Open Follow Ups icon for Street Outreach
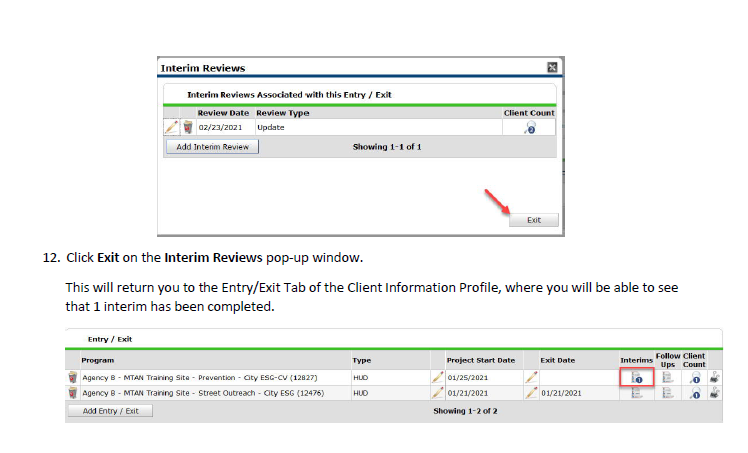Viewport: 748px width, 453px height. click(x=667, y=394)
